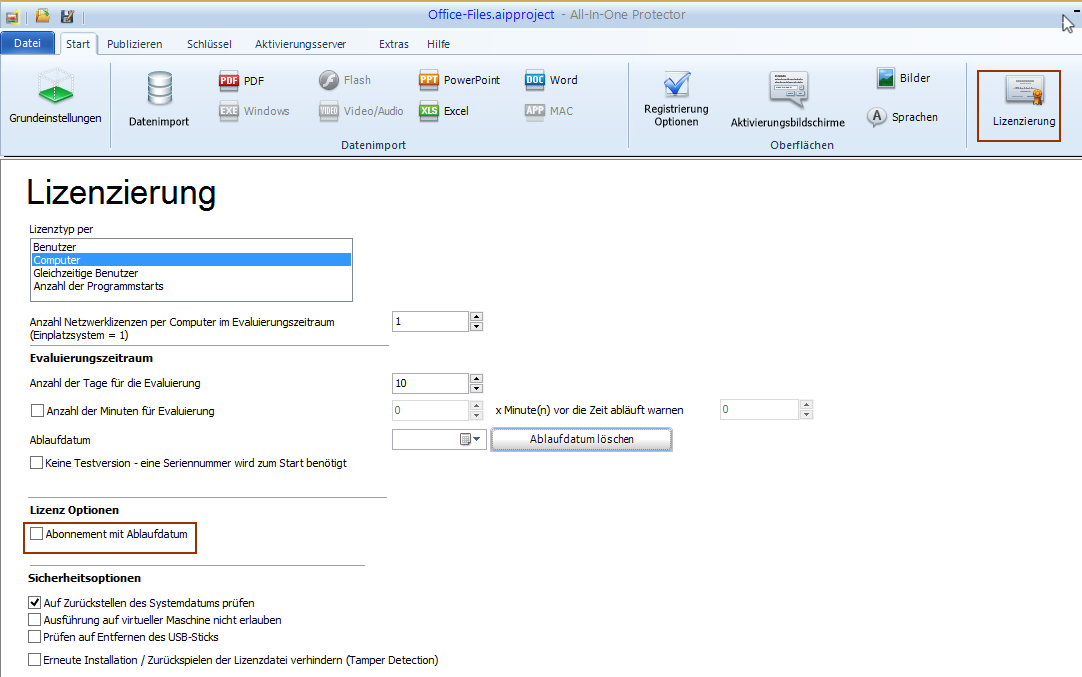Open the Ablaufdatum date picker dropdown
The width and height of the screenshot is (1082, 677).
(476, 439)
